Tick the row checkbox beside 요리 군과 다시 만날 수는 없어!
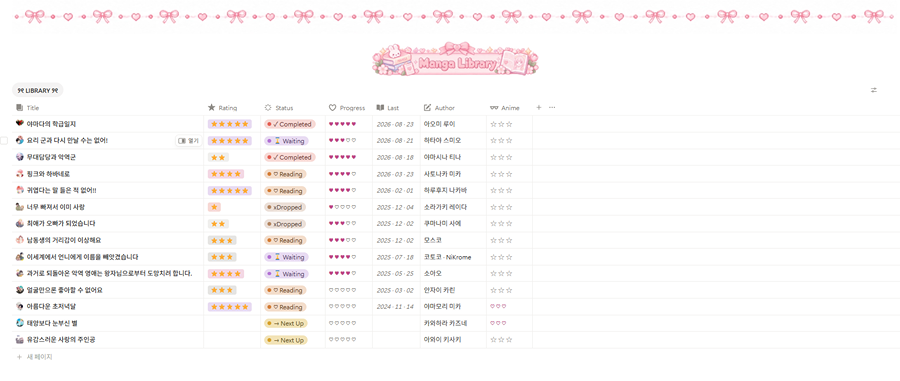The height and width of the screenshot is (381, 900). (5, 141)
